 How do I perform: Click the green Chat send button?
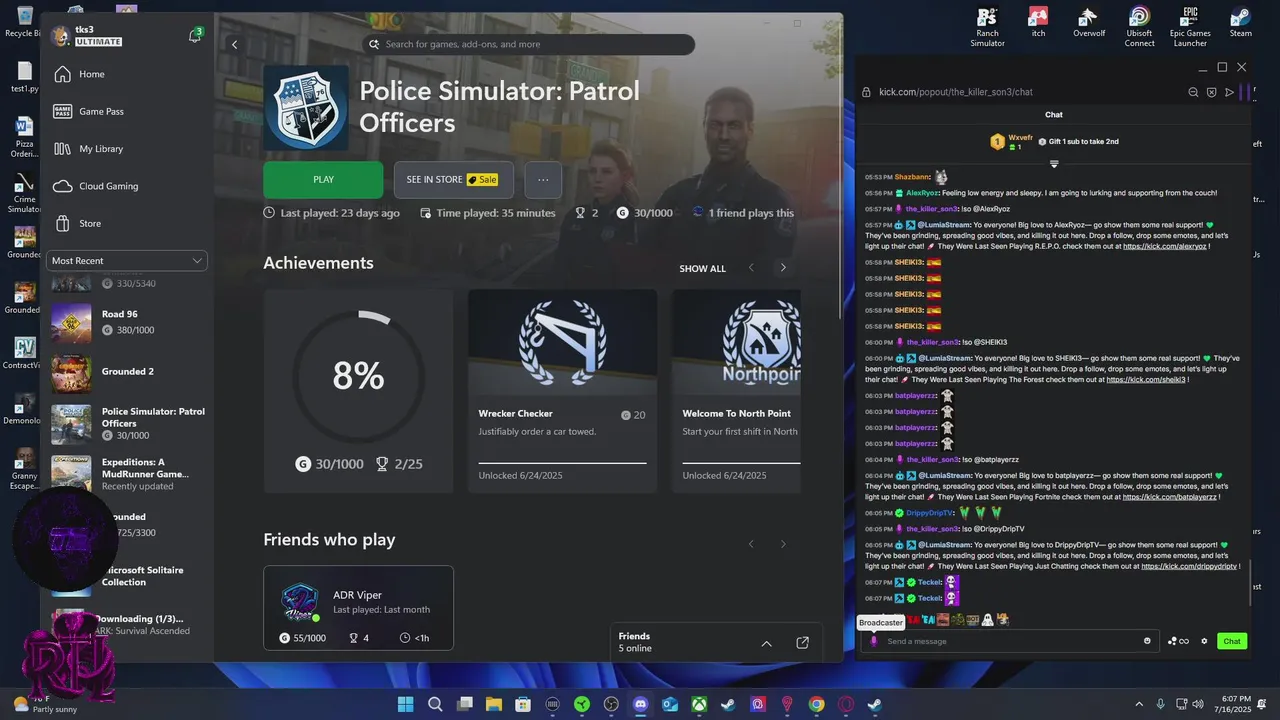pos(1232,641)
